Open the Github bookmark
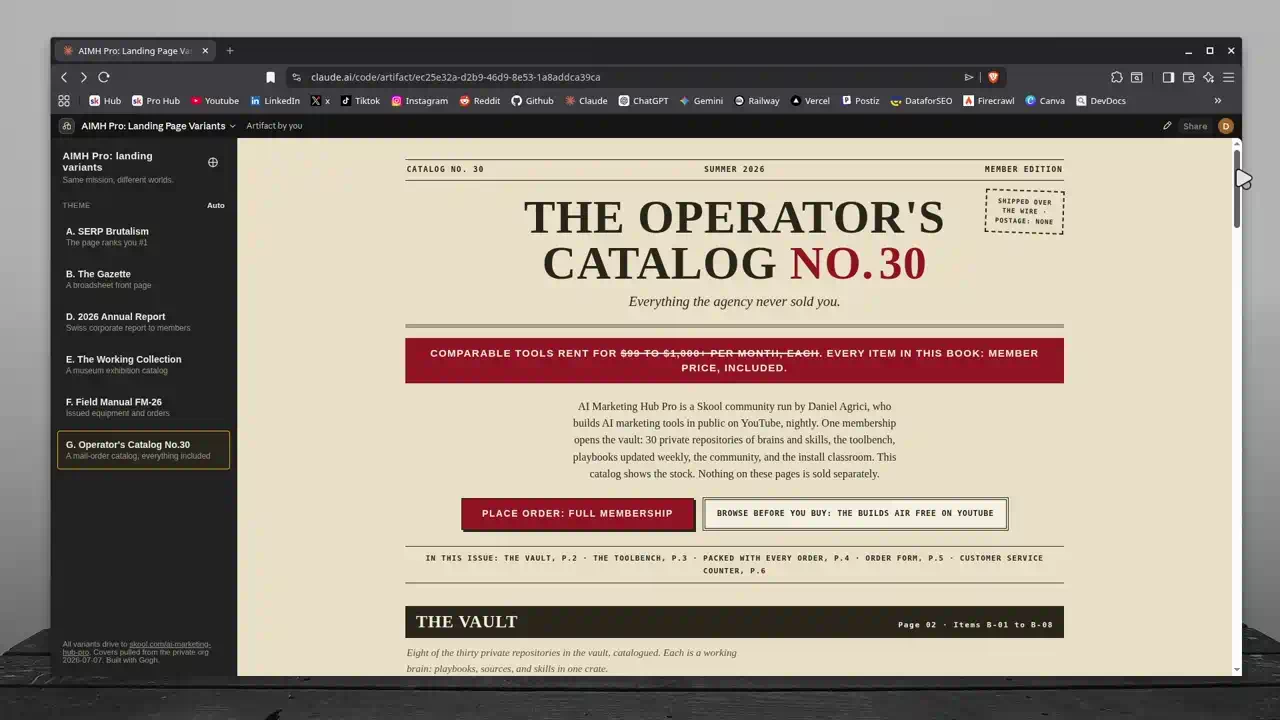 [532, 101]
